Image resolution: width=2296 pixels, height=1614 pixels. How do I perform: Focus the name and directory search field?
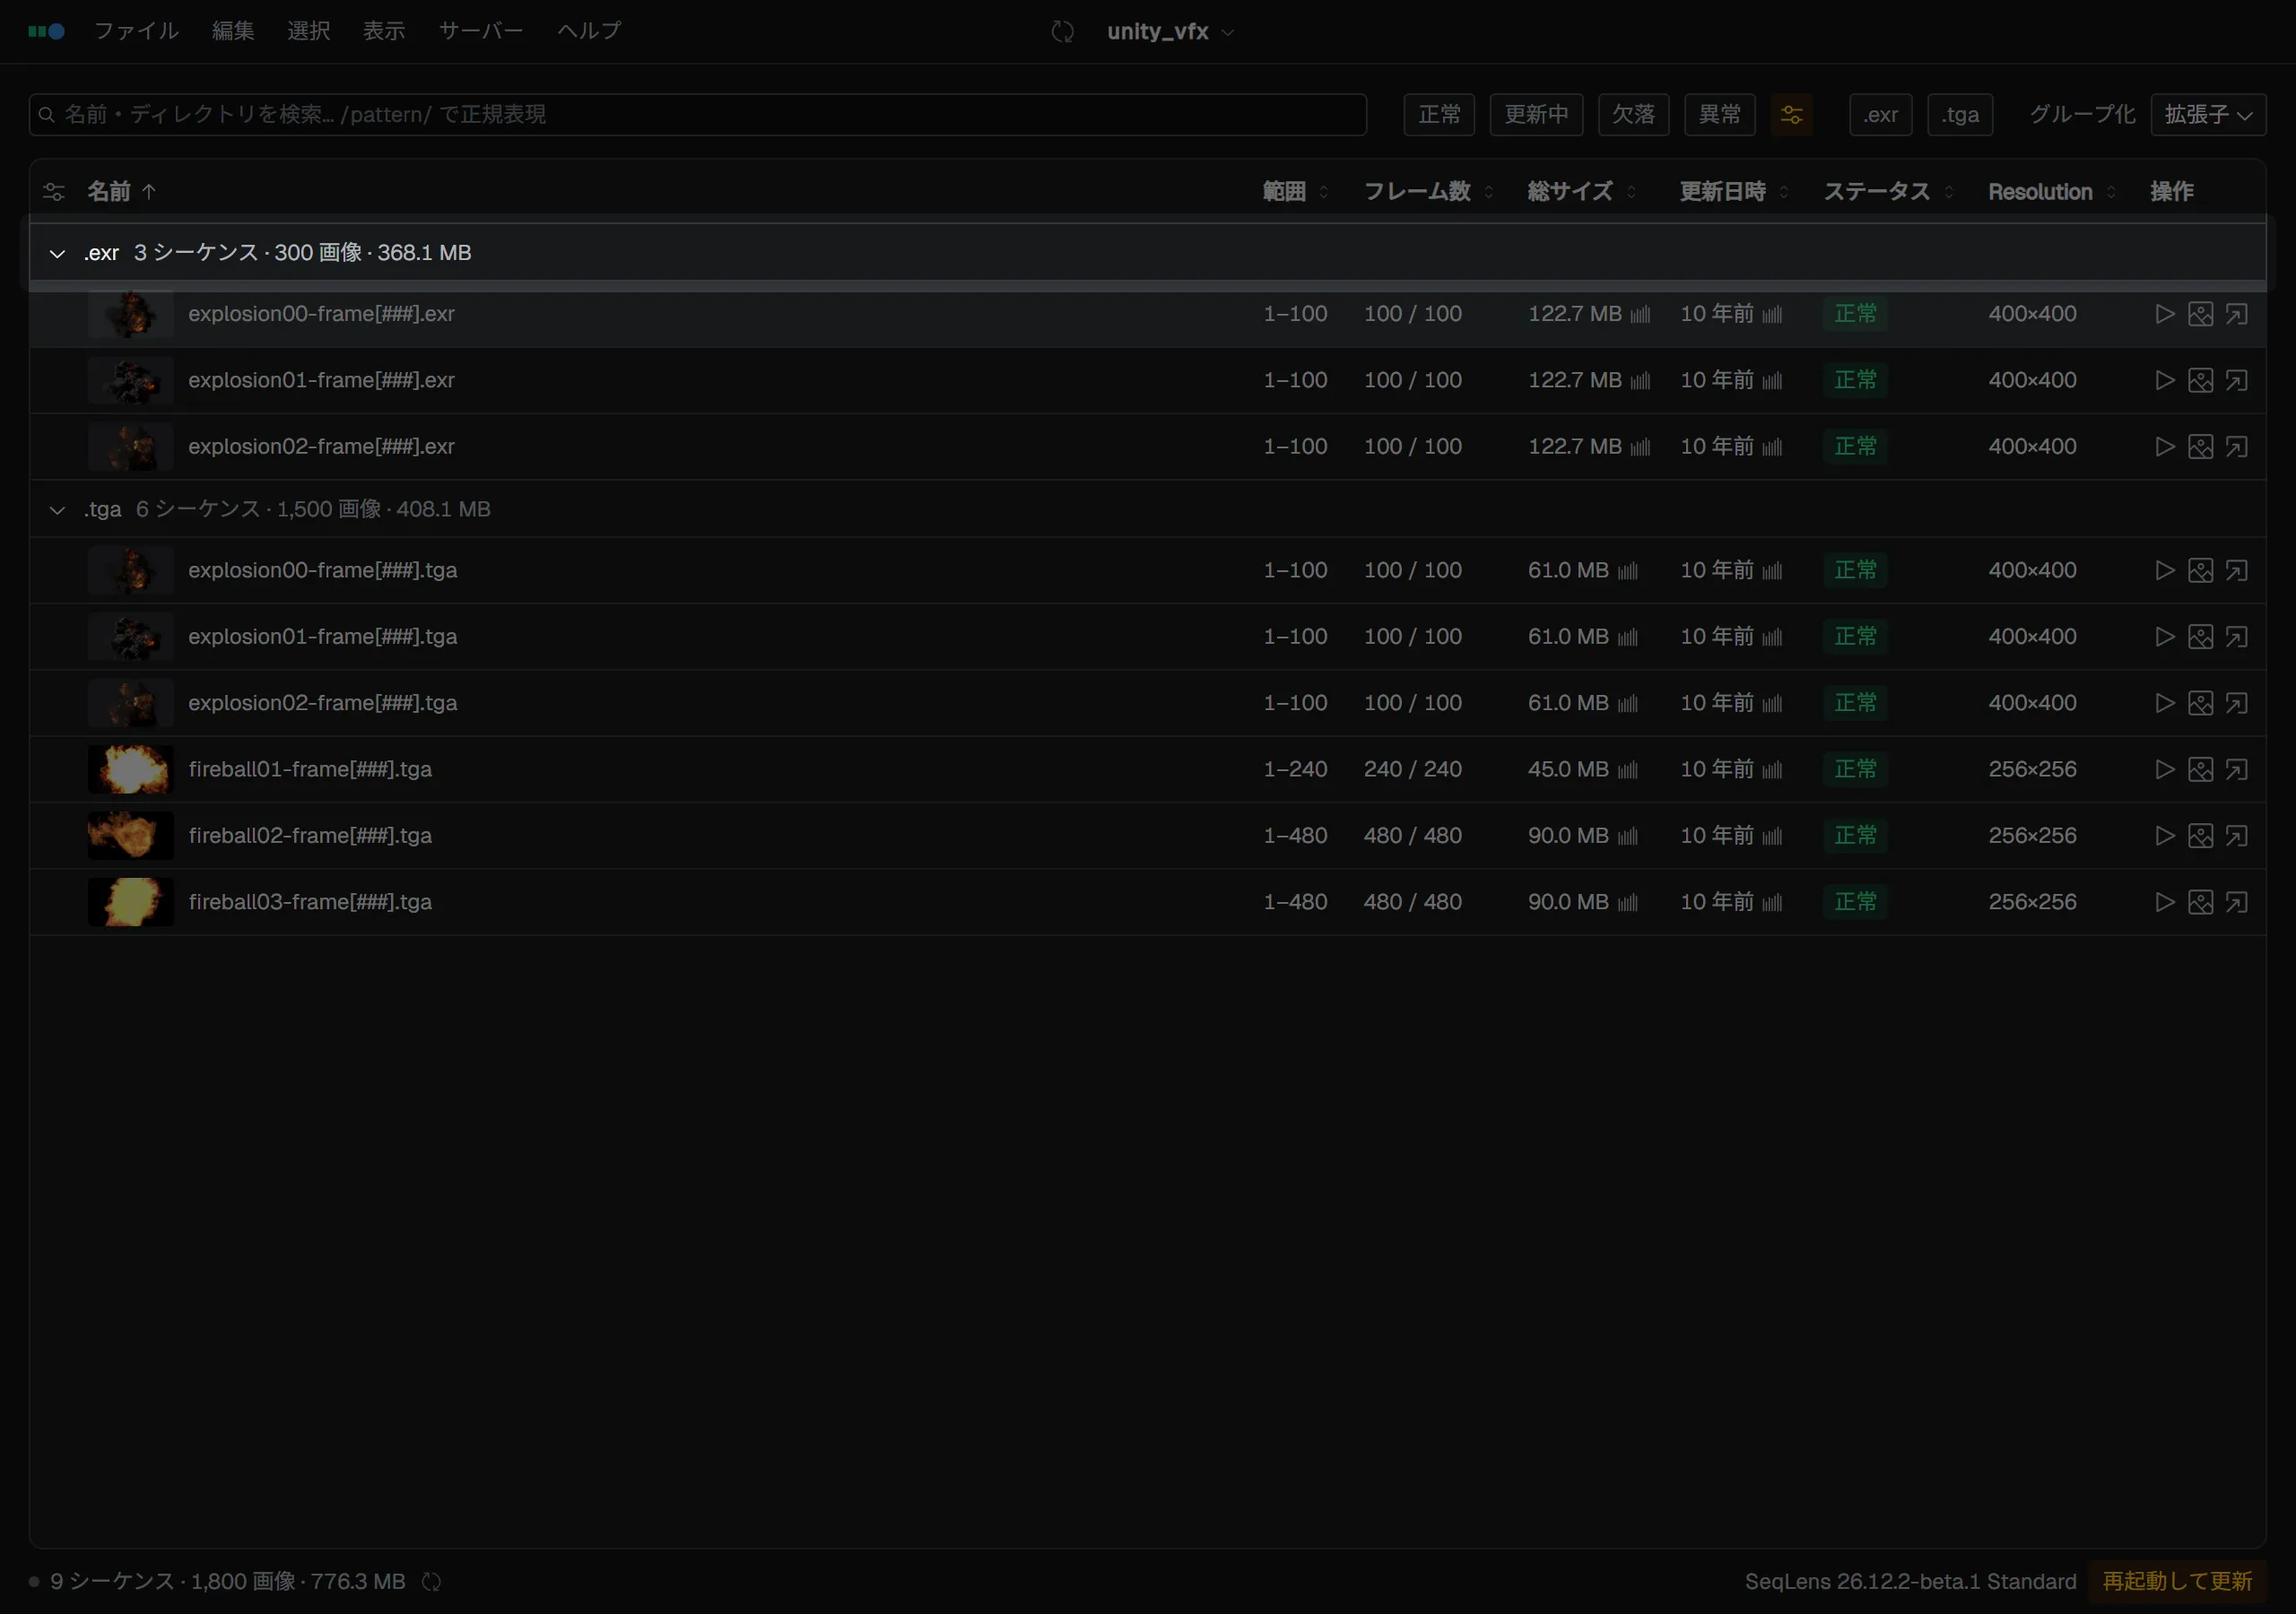[x=698, y=115]
